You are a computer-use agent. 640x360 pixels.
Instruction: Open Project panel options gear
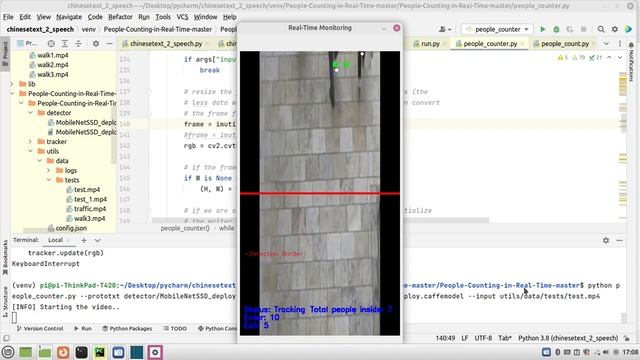(96, 44)
